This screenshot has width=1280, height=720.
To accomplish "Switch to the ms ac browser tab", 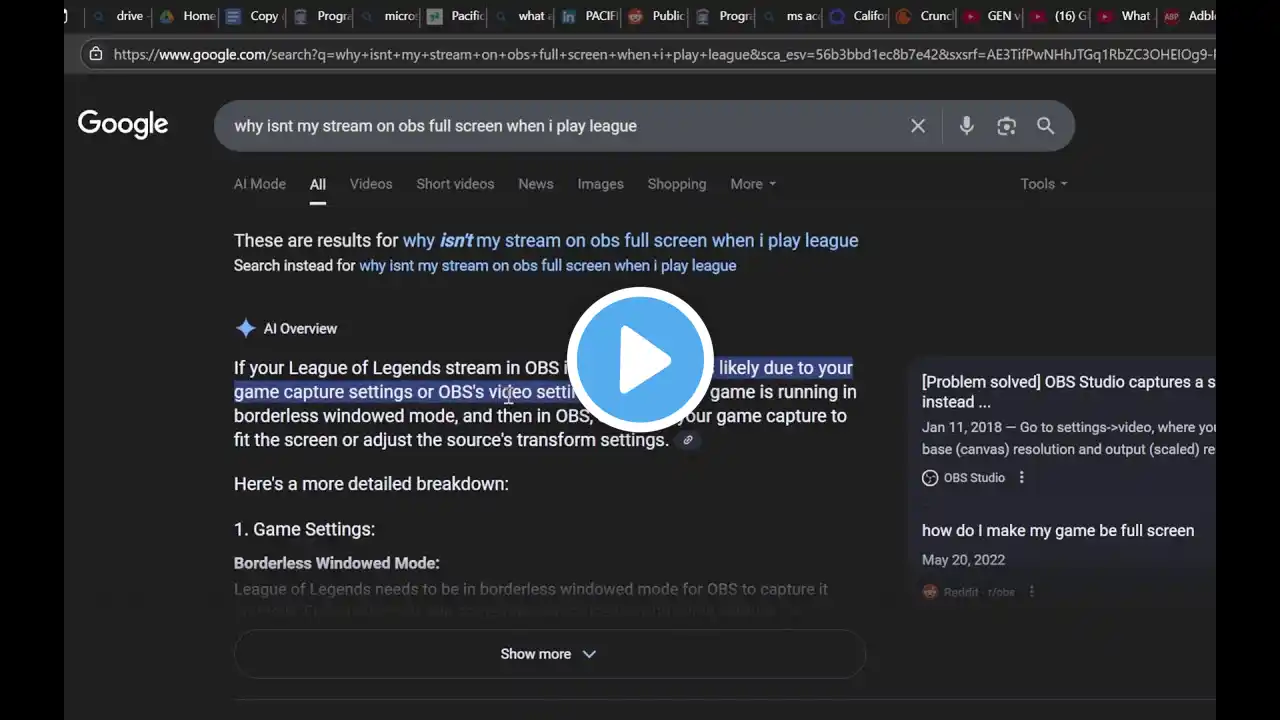I will tap(791, 16).
